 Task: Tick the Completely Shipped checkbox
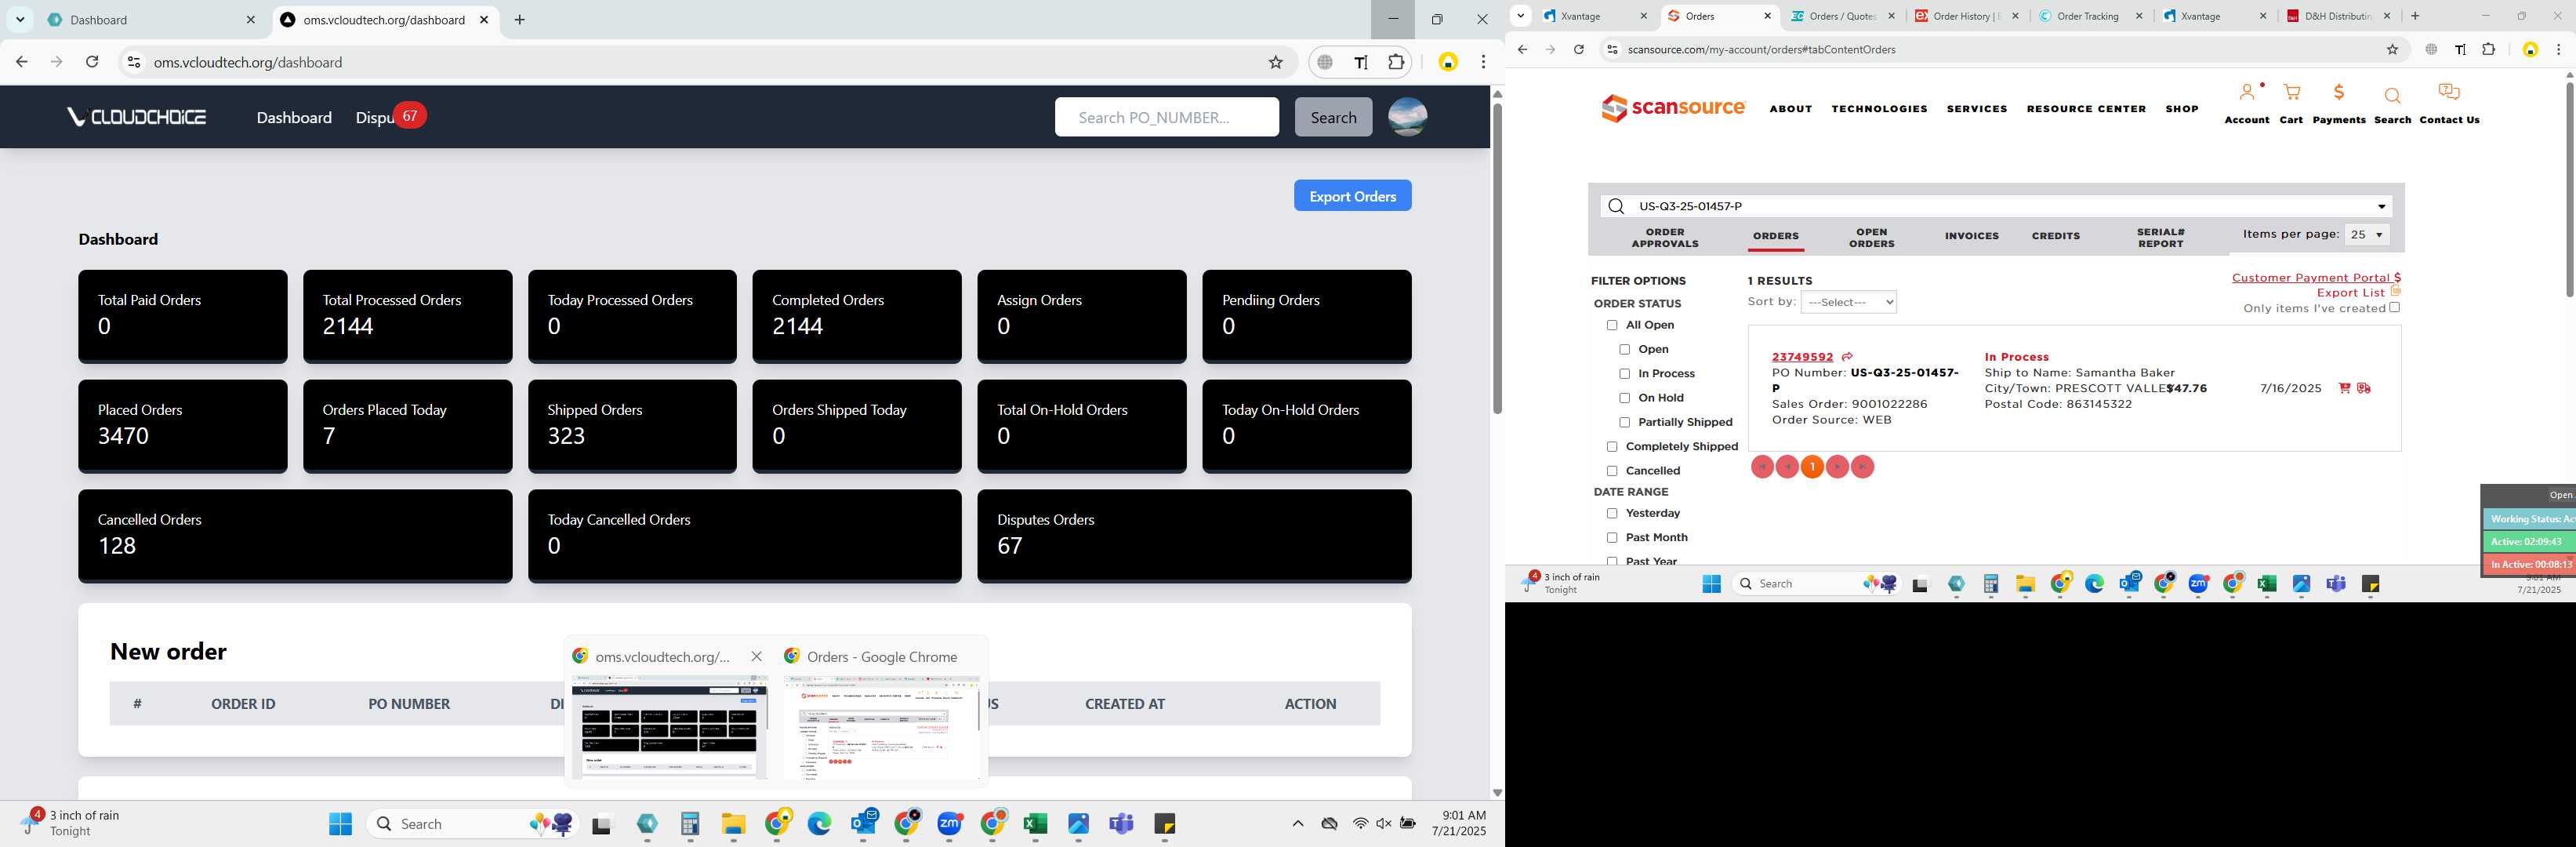[x=1611, y=447]
